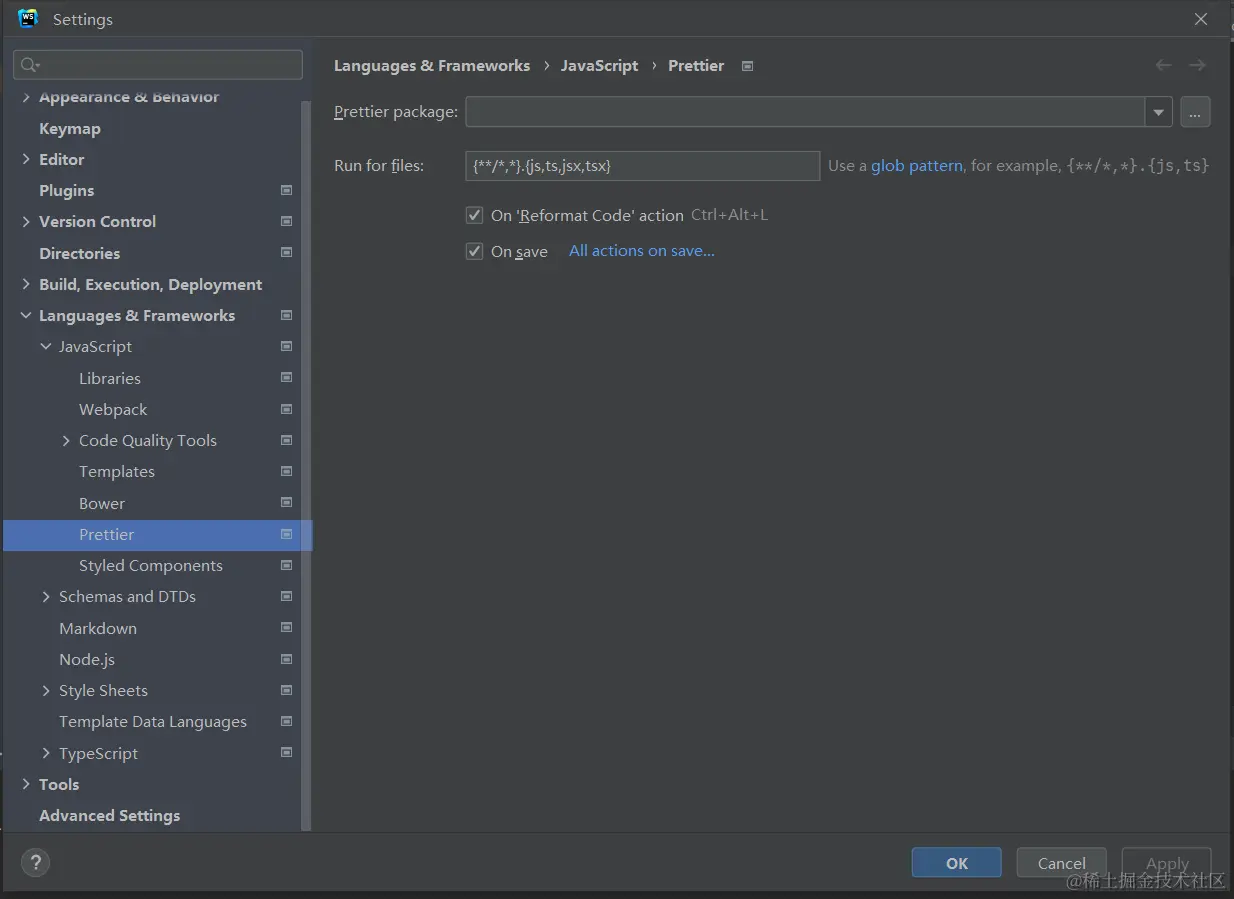This screenshot has width=1234, height=899.
Task: Collapse Languages & Frameworks section
Action: pos(26,315)
